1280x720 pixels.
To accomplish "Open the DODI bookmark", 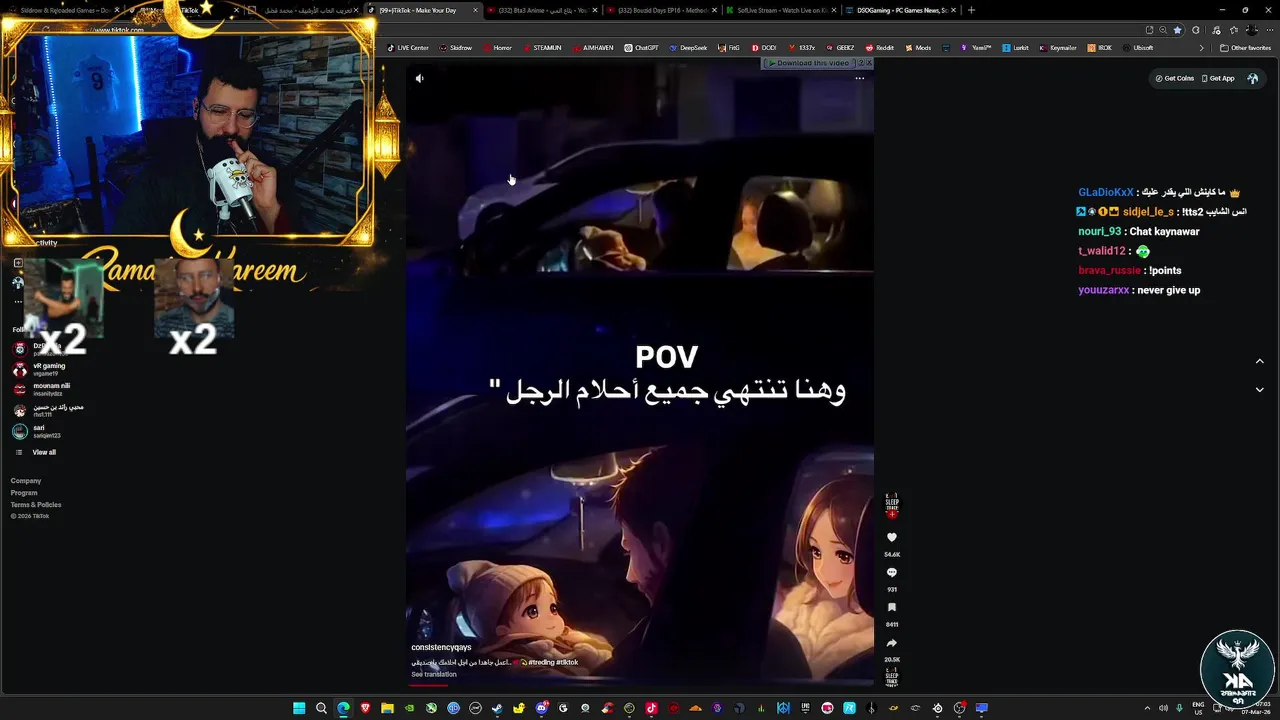I will coord(763,48).
